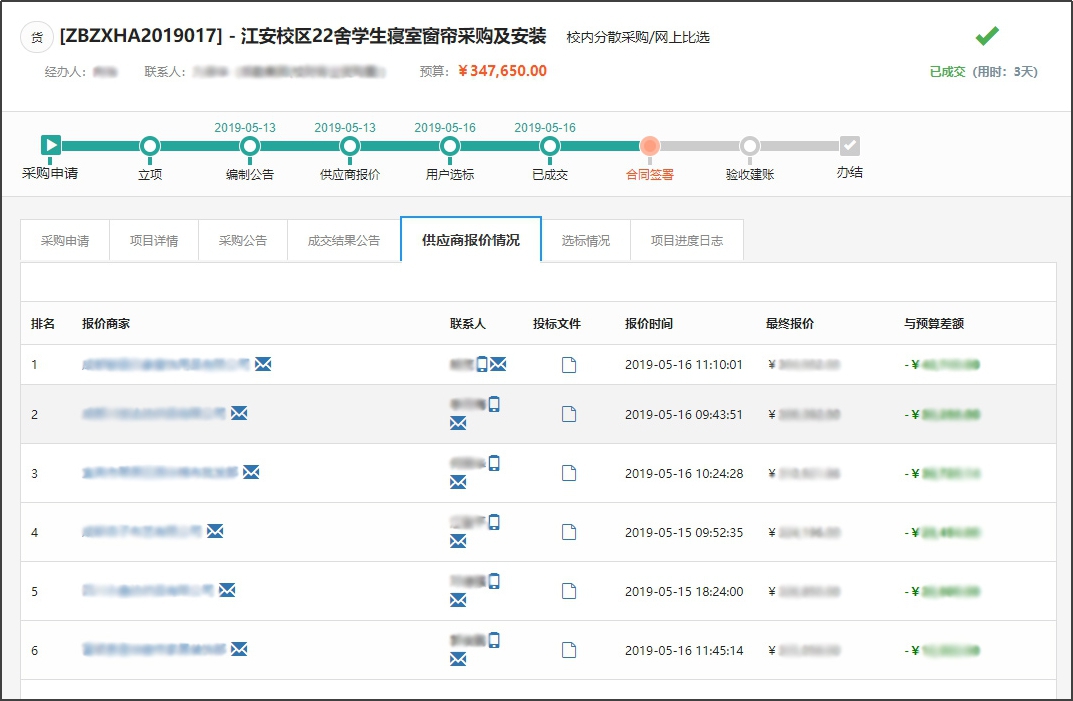Image resolution: width=1073 pixels, height=701 pixels.
Task: Open bid document file in row 3
Action: tap(569, 473)
